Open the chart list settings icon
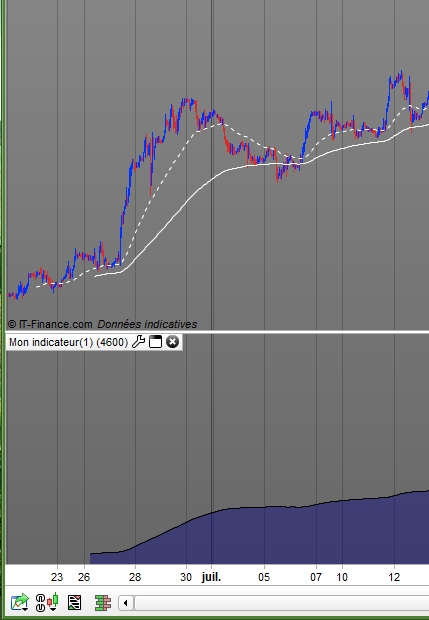The height and width of the screenshot is (620, 429). click(x=74, y=603)
